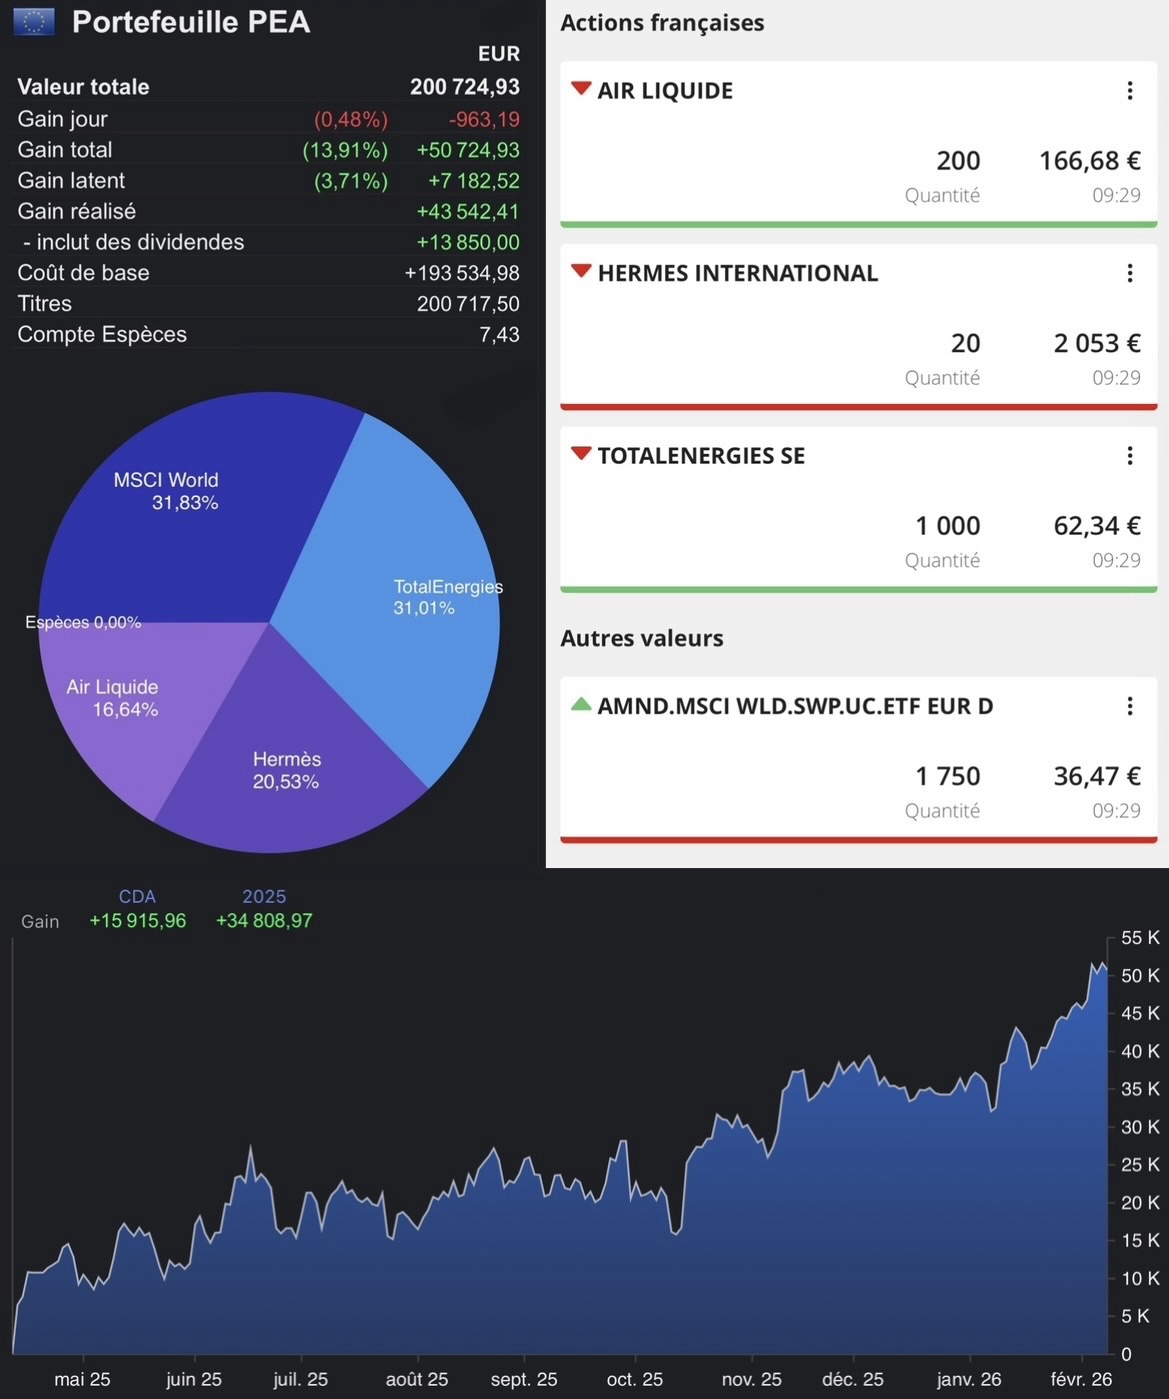Viewport: 1169px width, 1399px height.
Task: Open the Hermes International options menu
Action: coord(1130,274)
